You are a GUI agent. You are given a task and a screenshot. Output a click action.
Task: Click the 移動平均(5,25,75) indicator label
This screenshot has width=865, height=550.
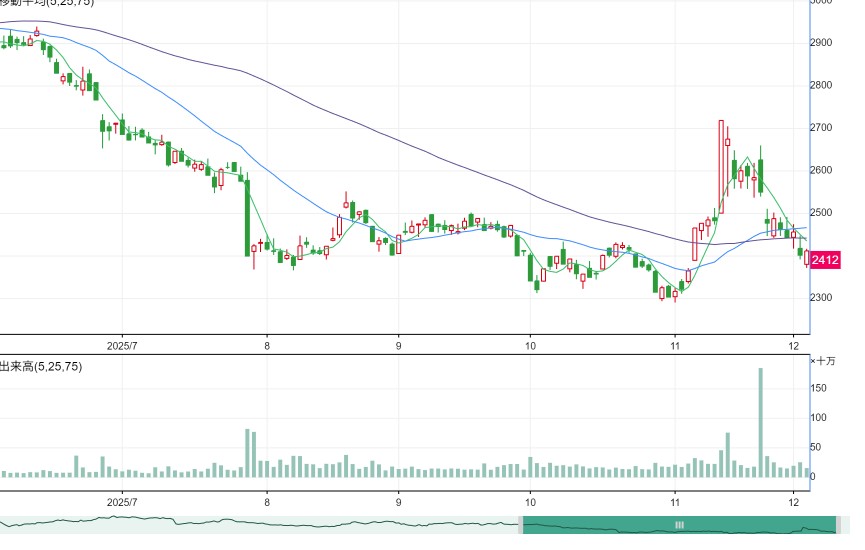point(47,3)
